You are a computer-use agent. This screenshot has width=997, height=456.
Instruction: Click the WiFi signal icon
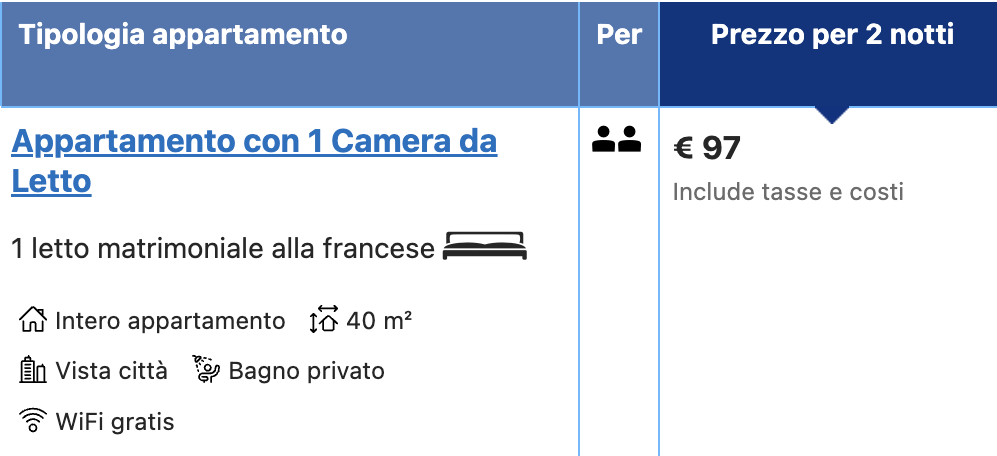(x=32, y=420)
